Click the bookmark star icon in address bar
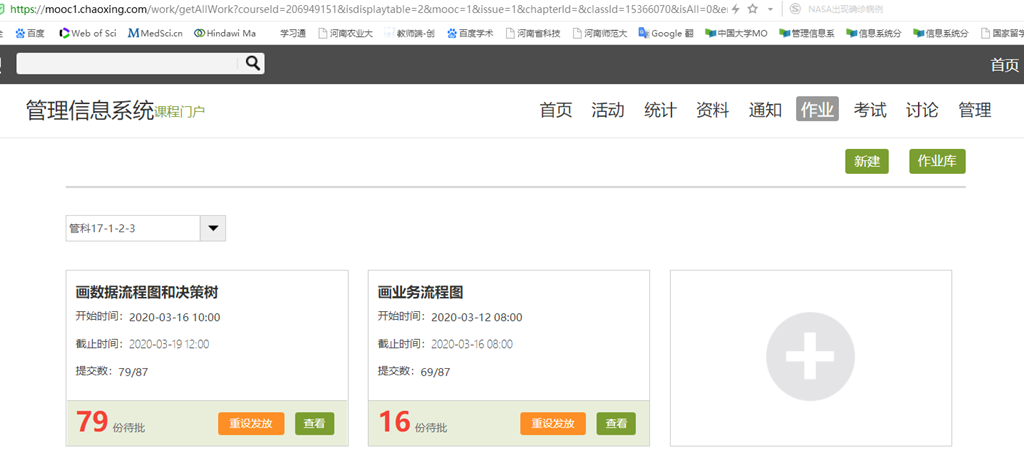The image size is (1024, 452). (x=752, y=9)
